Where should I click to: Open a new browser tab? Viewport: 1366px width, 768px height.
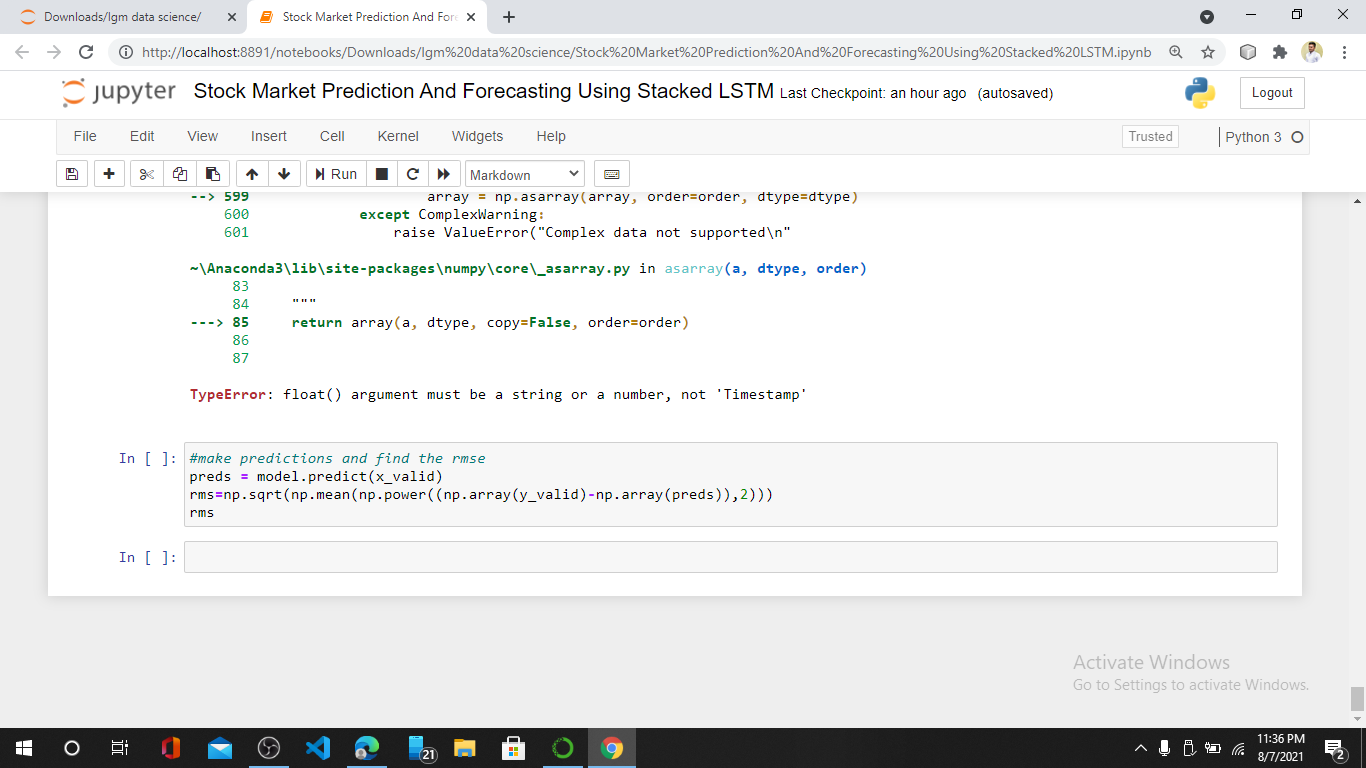tap(509, 17)
